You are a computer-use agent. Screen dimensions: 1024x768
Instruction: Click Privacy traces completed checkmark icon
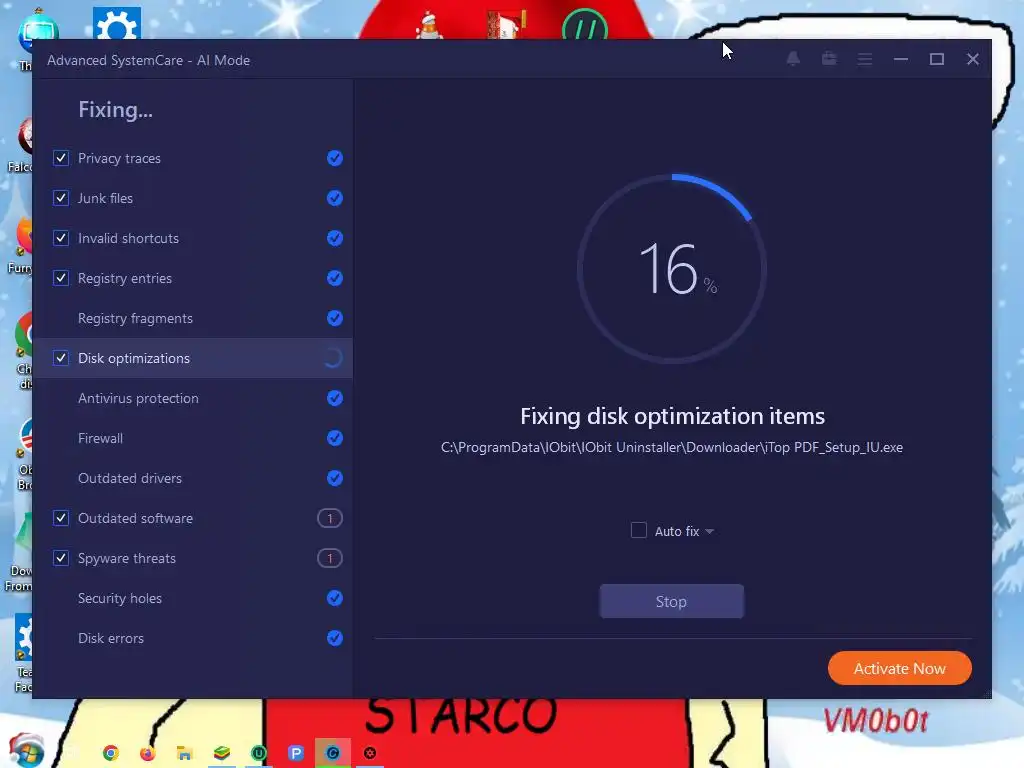click(x=334, y=158)
